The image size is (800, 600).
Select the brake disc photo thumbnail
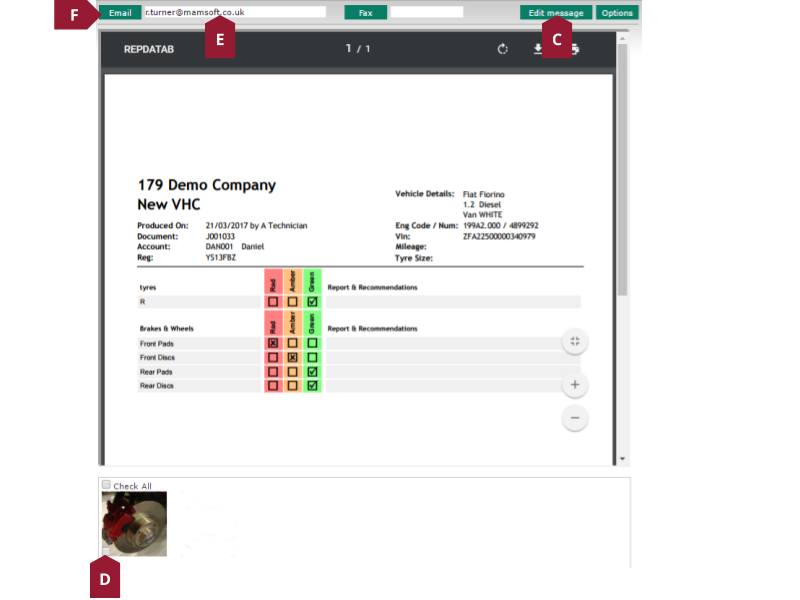[134, 523]
